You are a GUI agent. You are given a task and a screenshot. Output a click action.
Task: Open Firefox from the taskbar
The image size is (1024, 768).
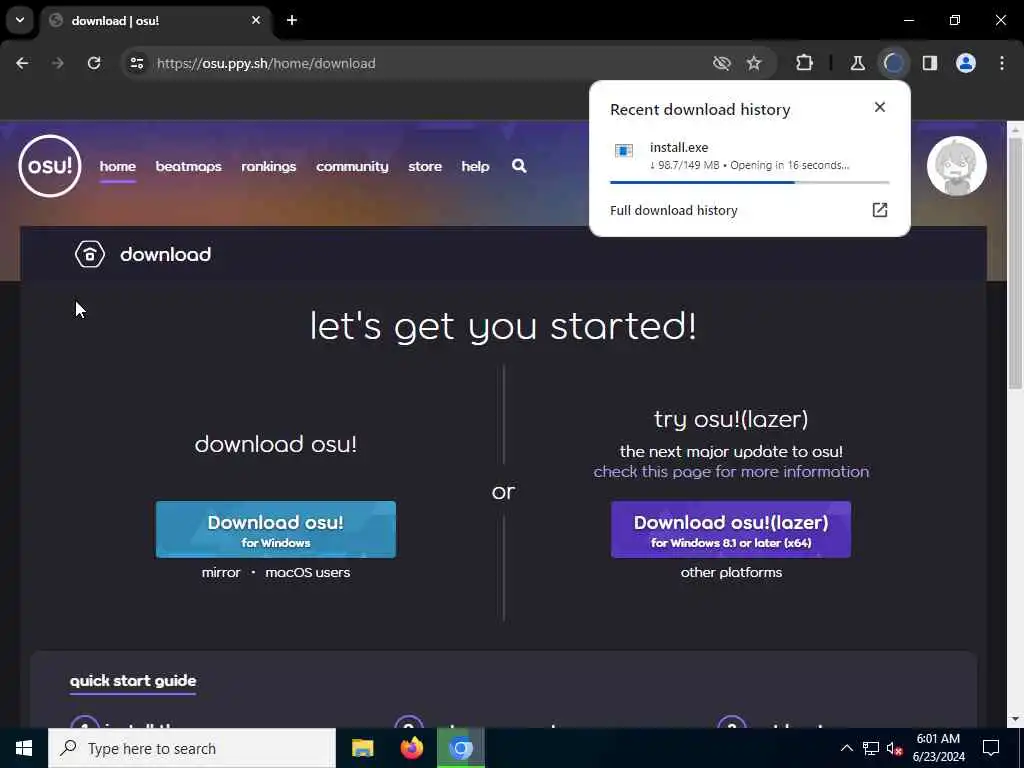(x=411, y=748)
